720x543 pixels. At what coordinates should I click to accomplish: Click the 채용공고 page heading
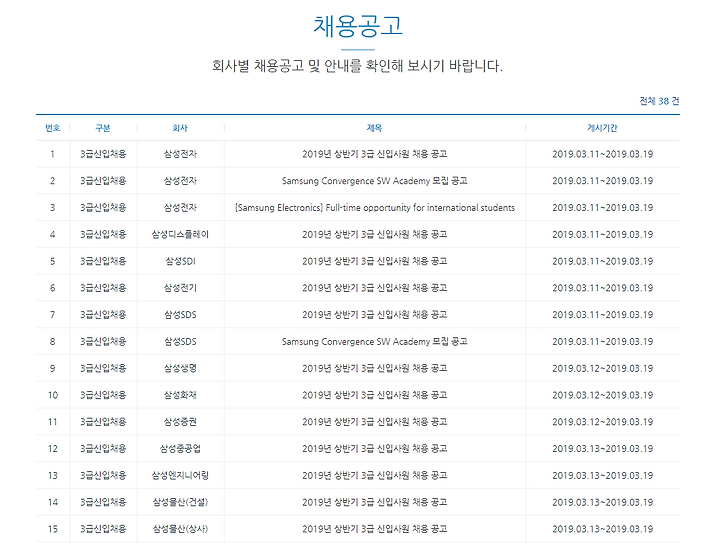(x=358, y=26)
